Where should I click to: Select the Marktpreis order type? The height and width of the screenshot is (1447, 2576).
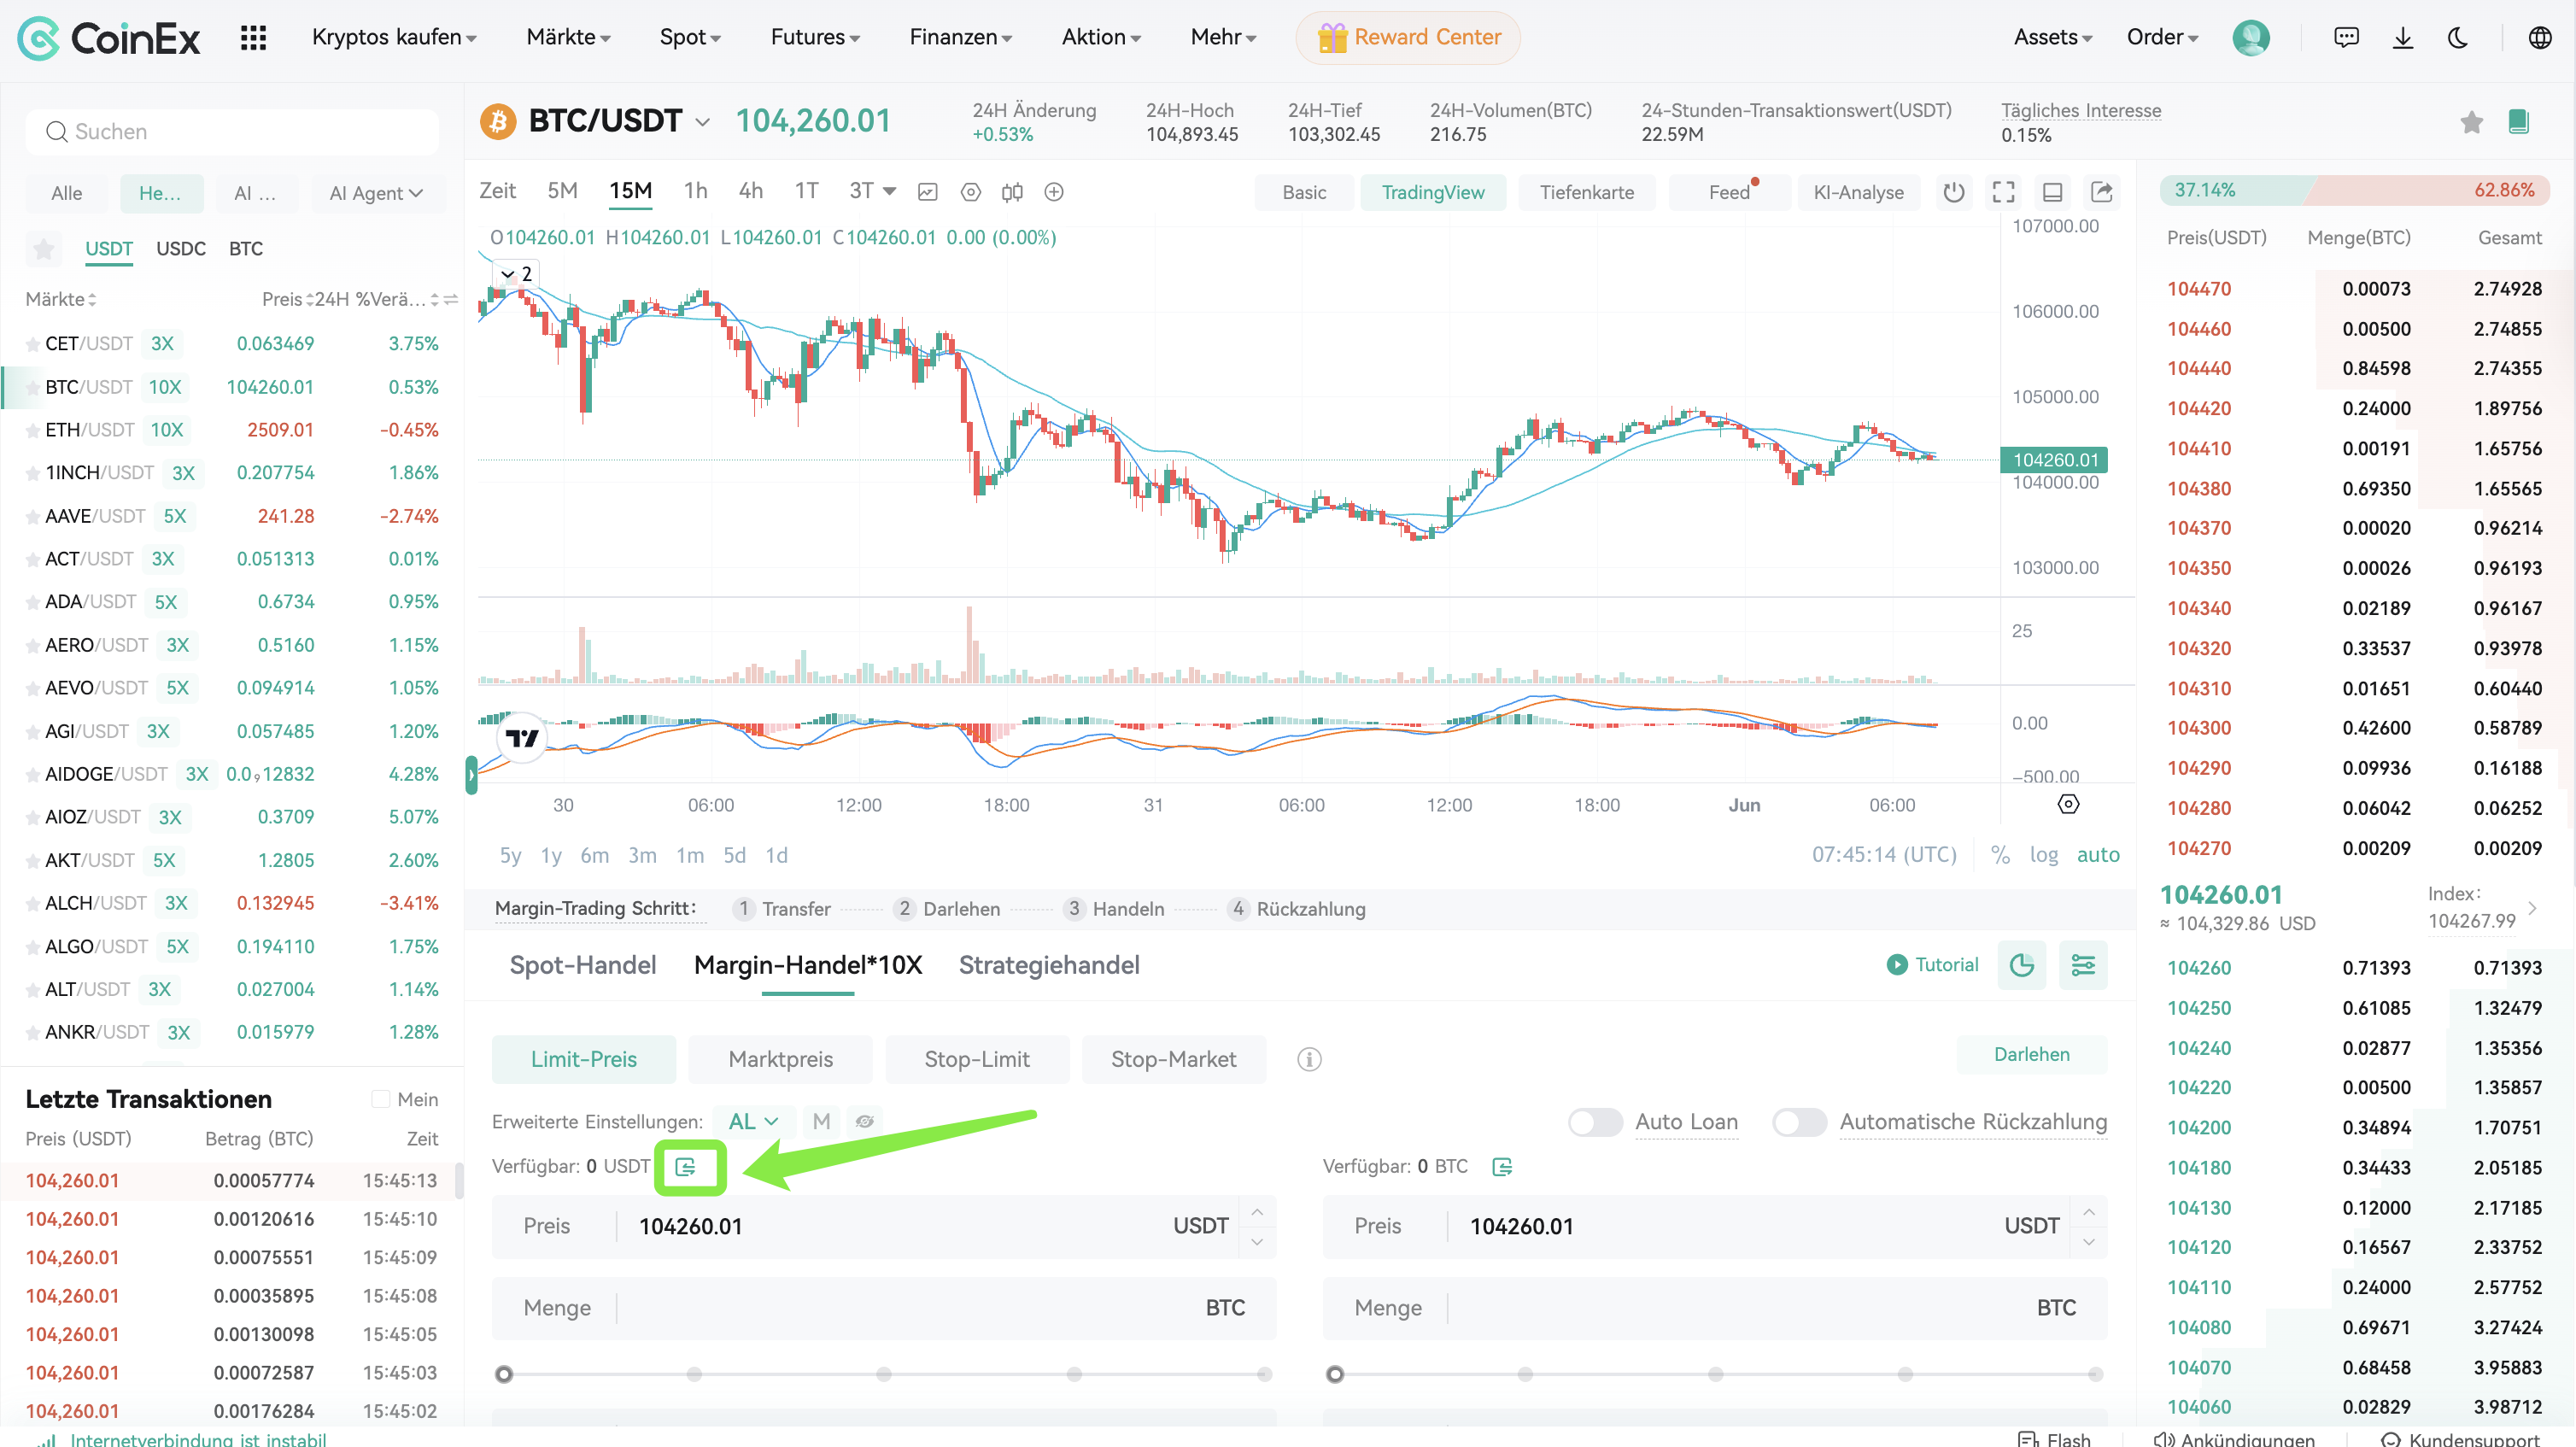(780, 1059)
